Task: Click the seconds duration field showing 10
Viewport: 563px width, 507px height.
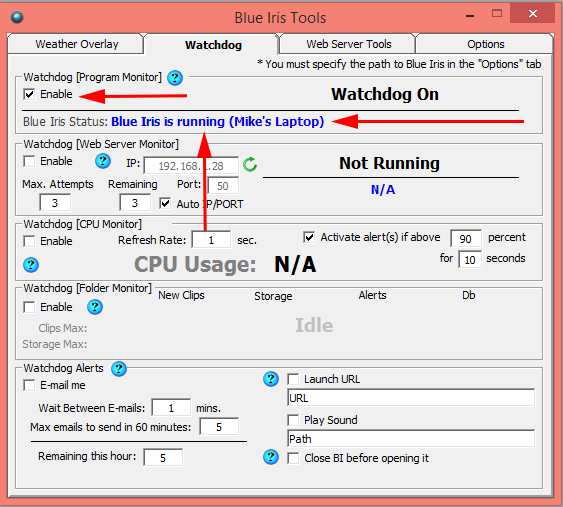Action: tap(470, 260)
